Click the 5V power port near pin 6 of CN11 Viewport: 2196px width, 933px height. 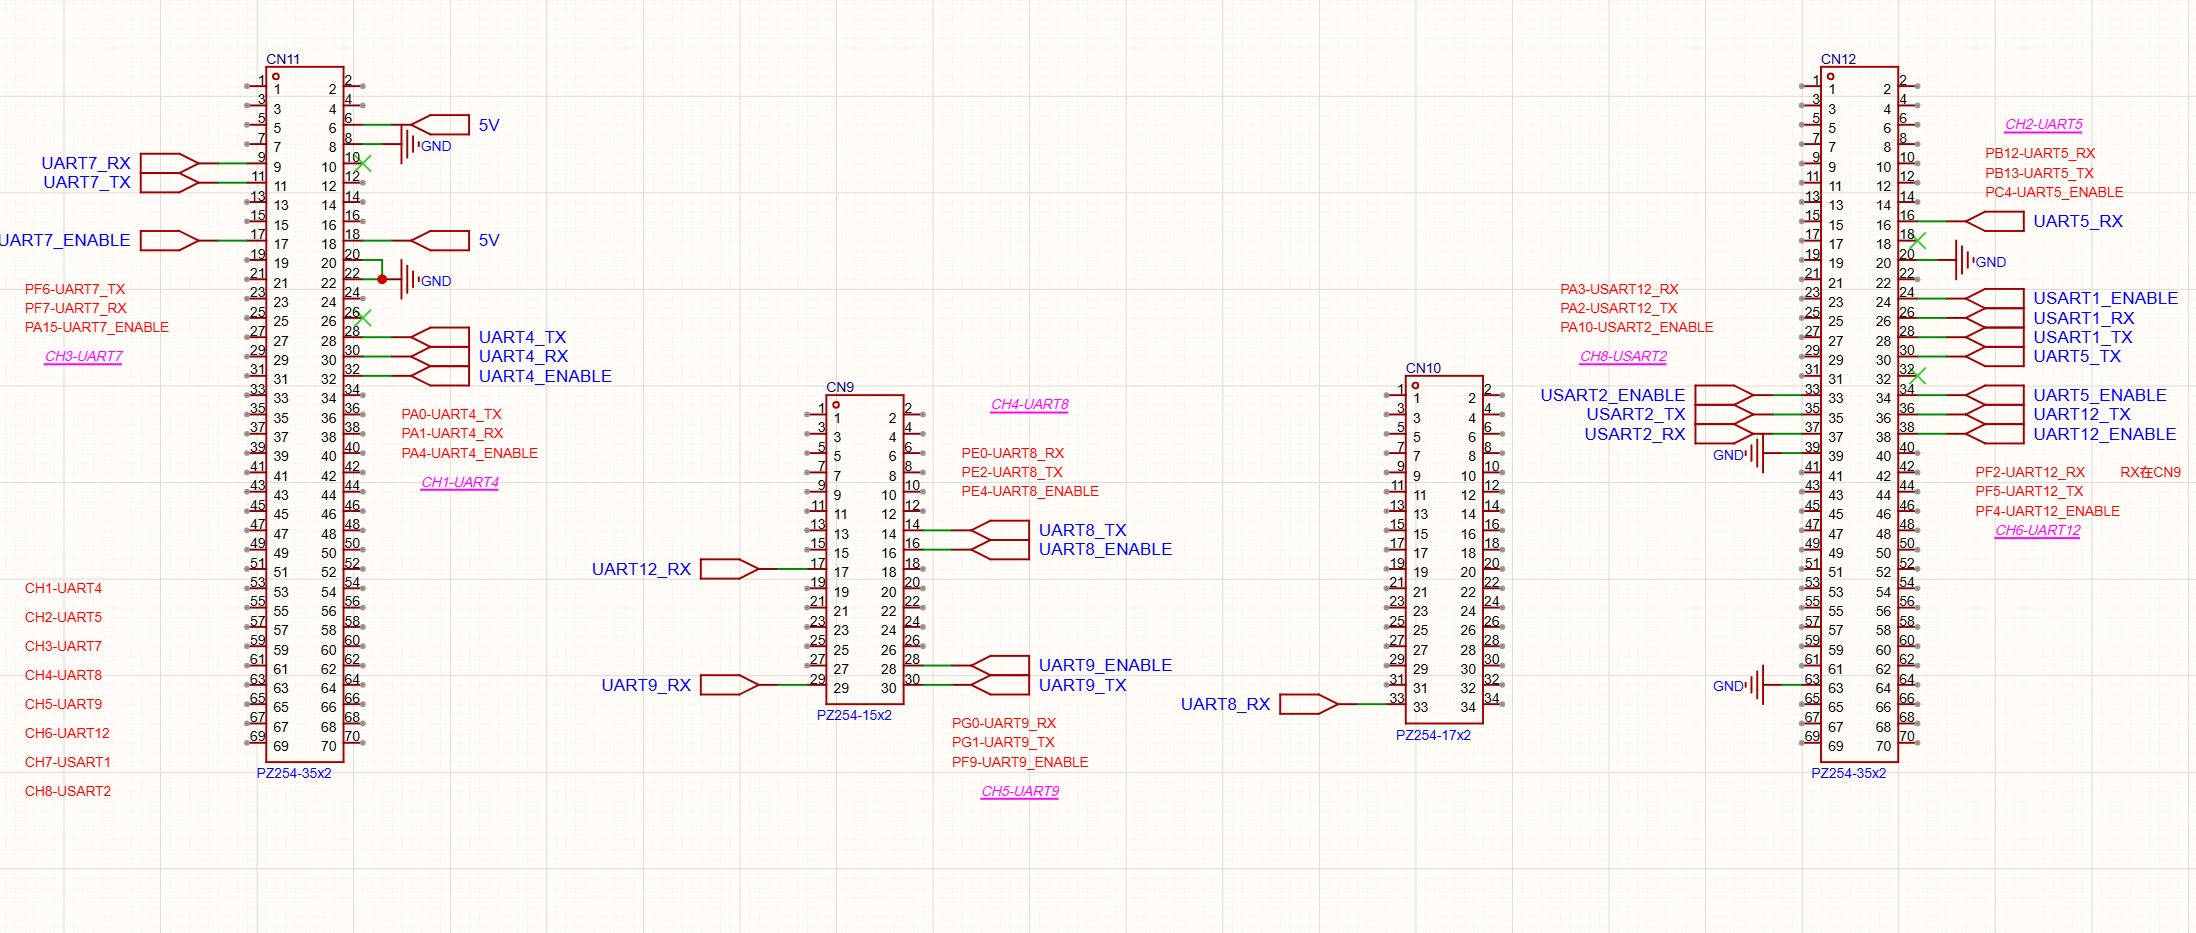[440, 125]
